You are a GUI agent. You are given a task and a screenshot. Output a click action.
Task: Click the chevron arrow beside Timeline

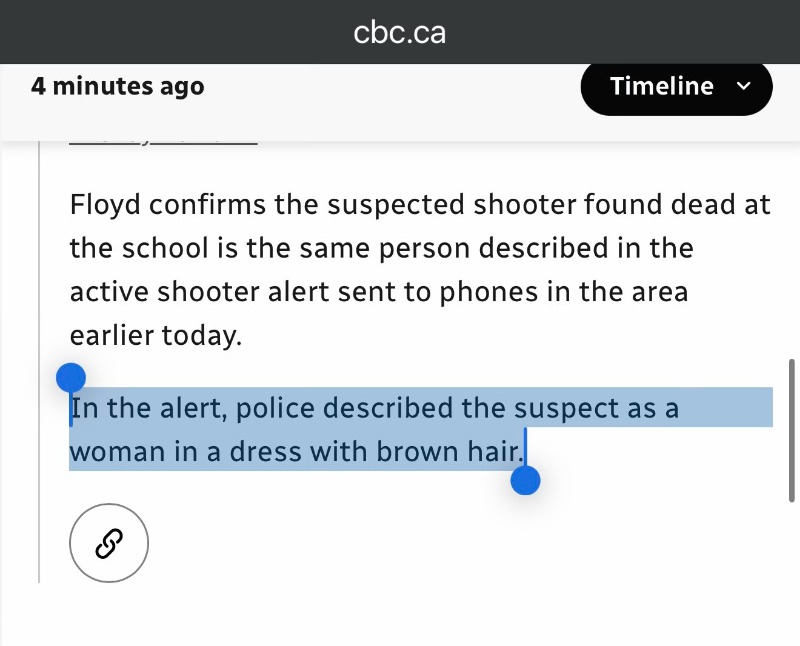coord(742,87)
